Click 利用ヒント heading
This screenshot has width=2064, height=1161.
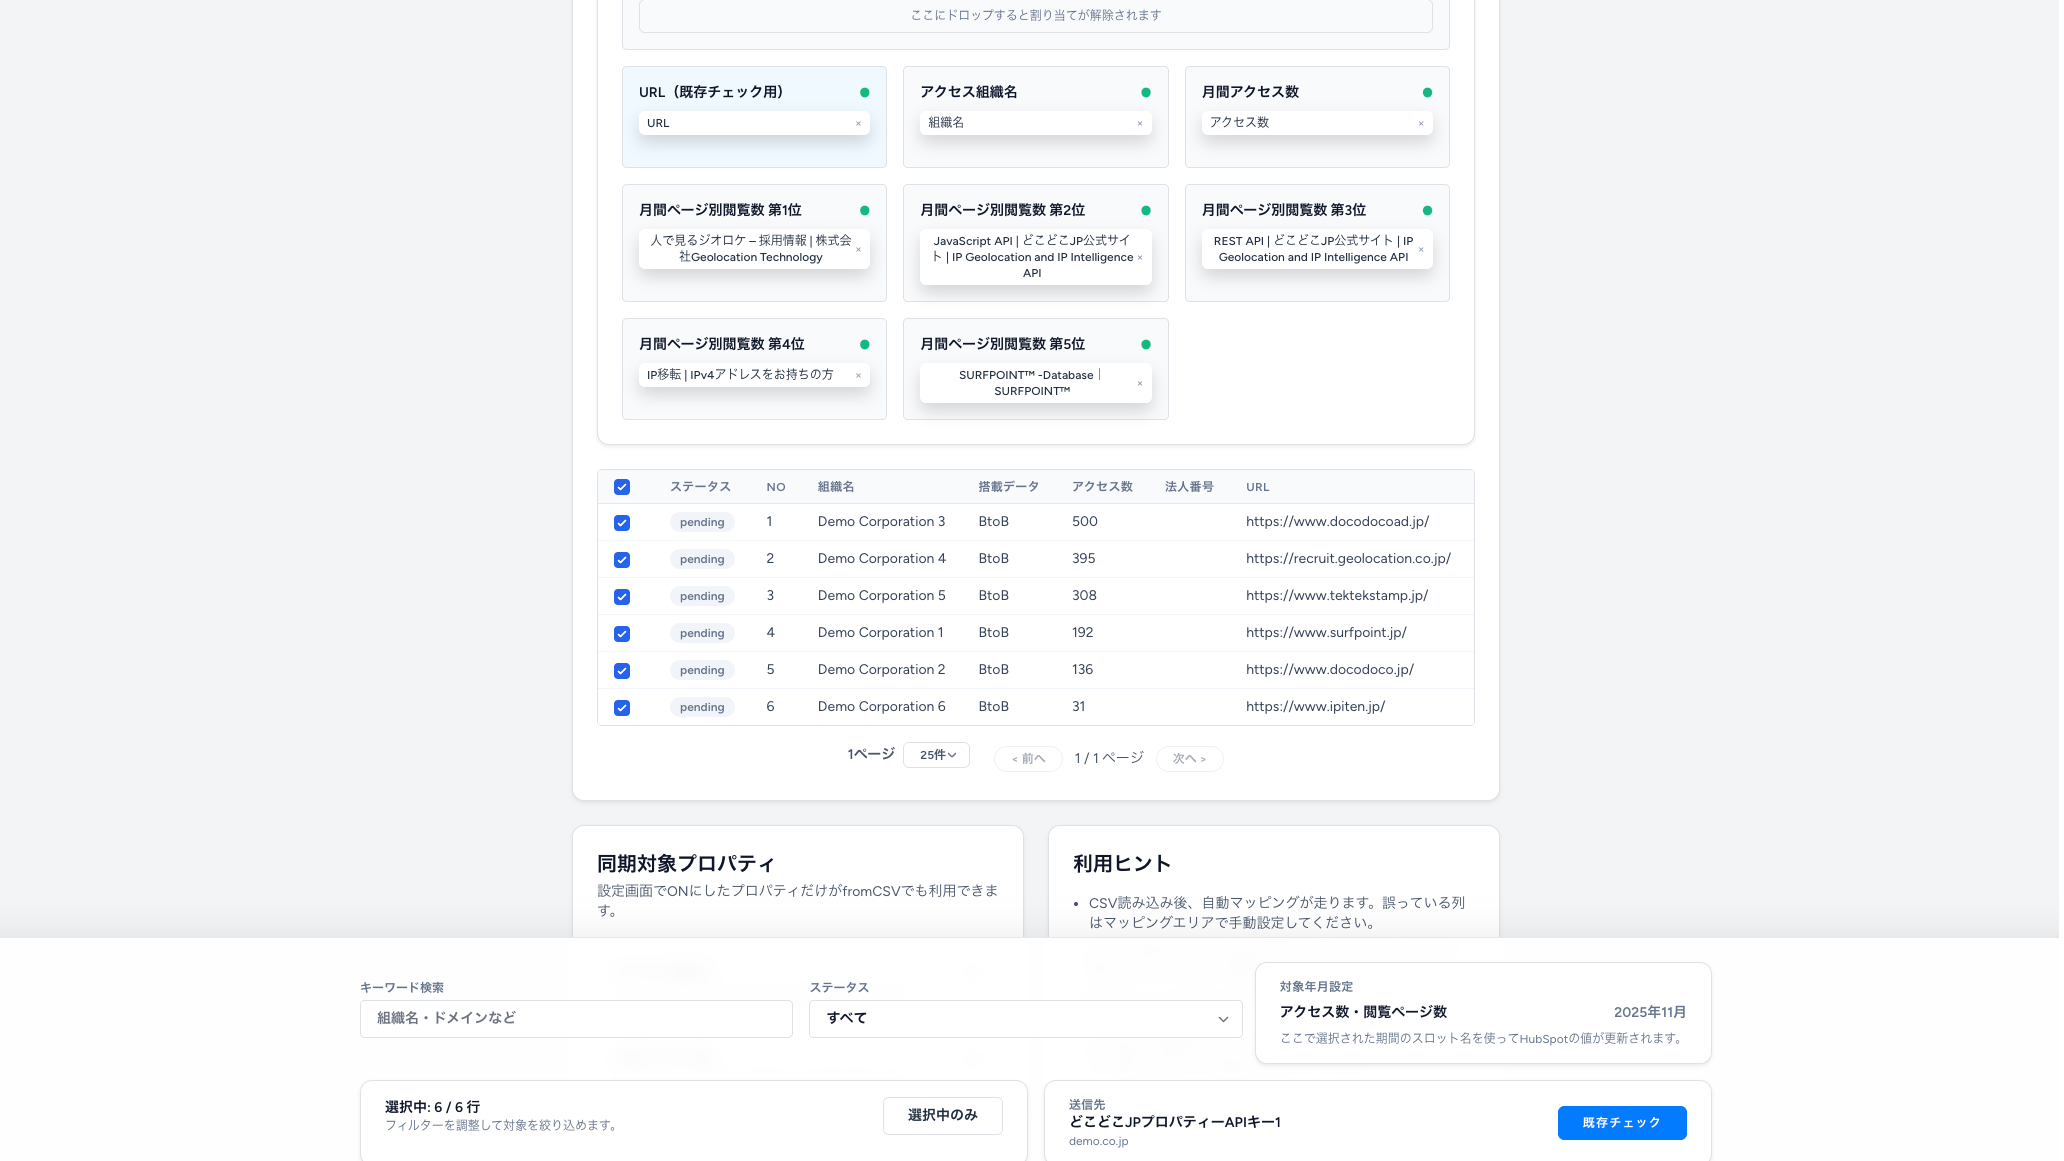pos(1122,864)
